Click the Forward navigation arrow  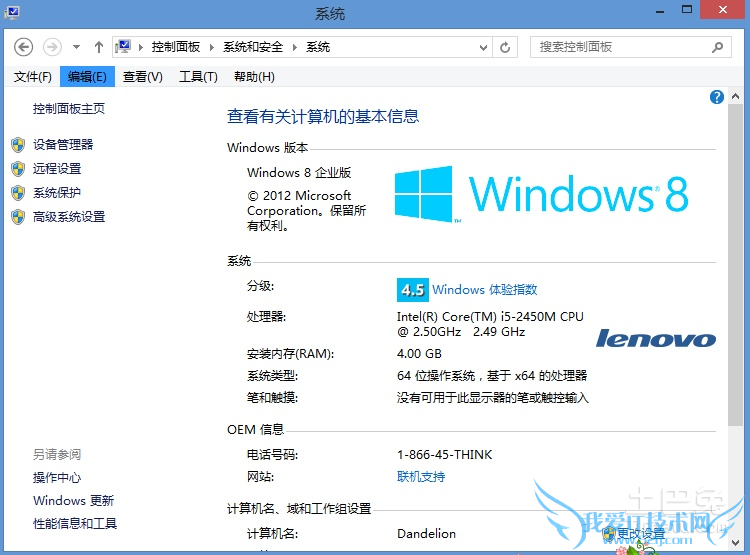coord(52,47)
